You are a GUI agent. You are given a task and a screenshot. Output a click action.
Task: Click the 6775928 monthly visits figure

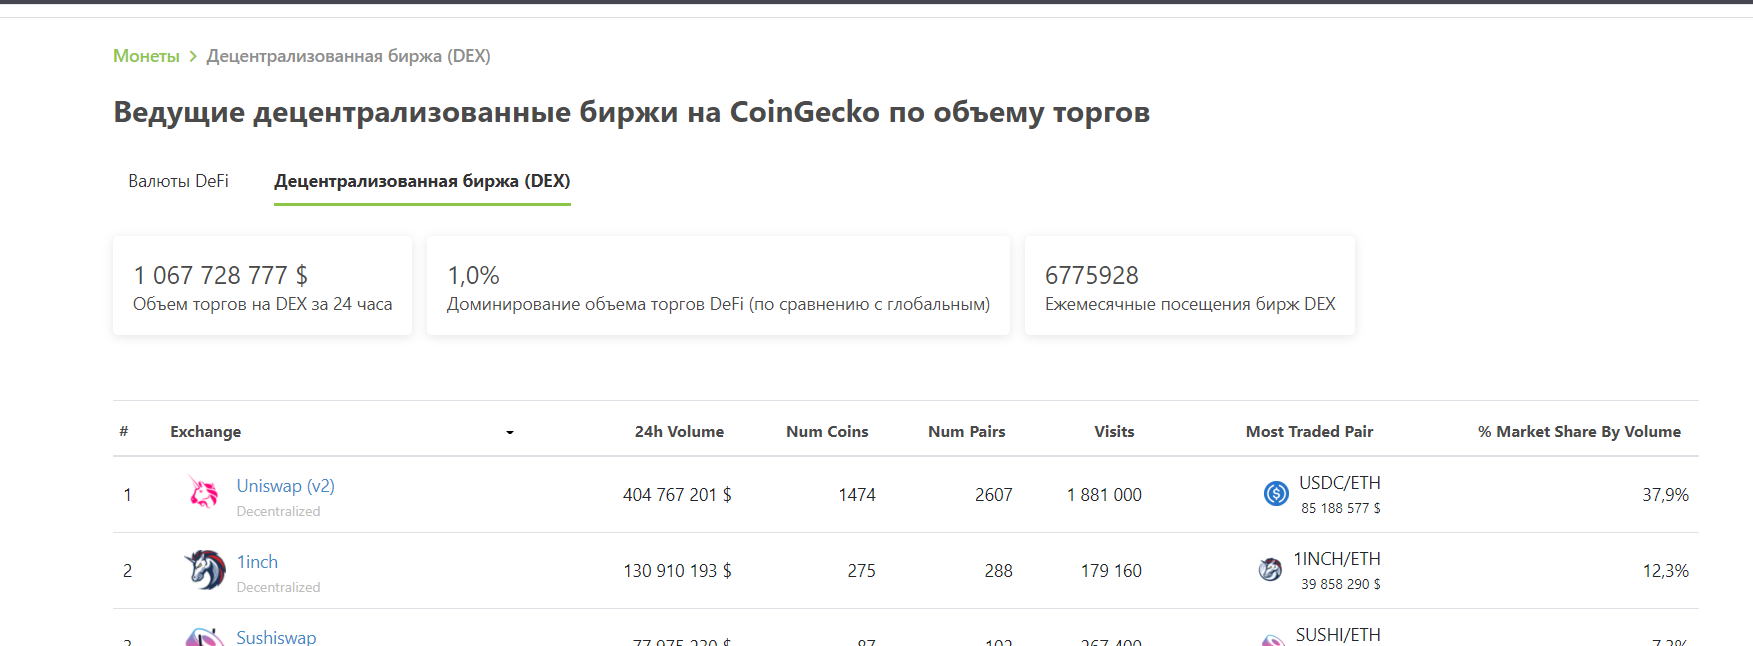1092,275
